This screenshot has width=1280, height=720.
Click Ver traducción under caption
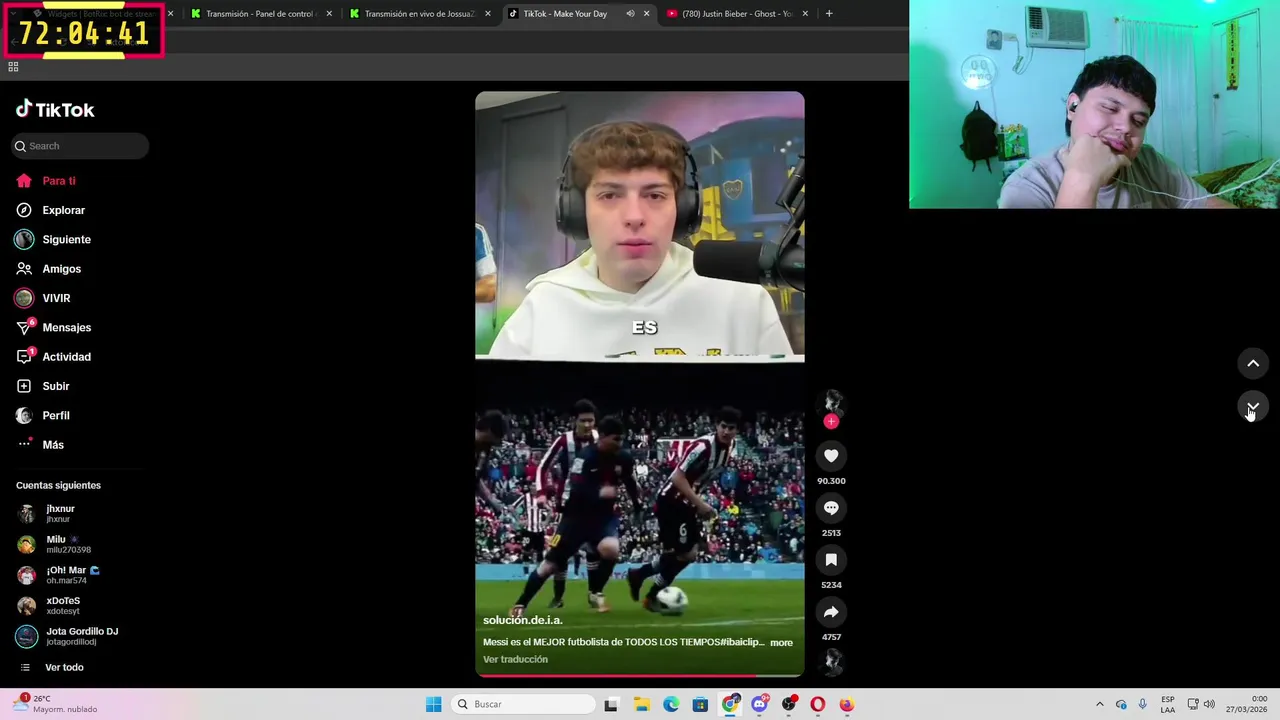(515, 659)
